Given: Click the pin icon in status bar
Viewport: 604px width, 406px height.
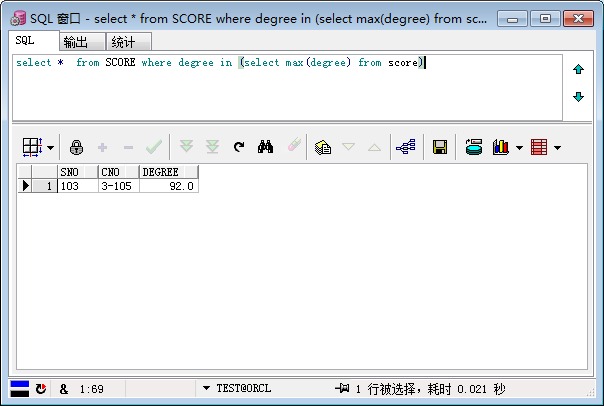Looking at the screenshot, I should (342, 388).
